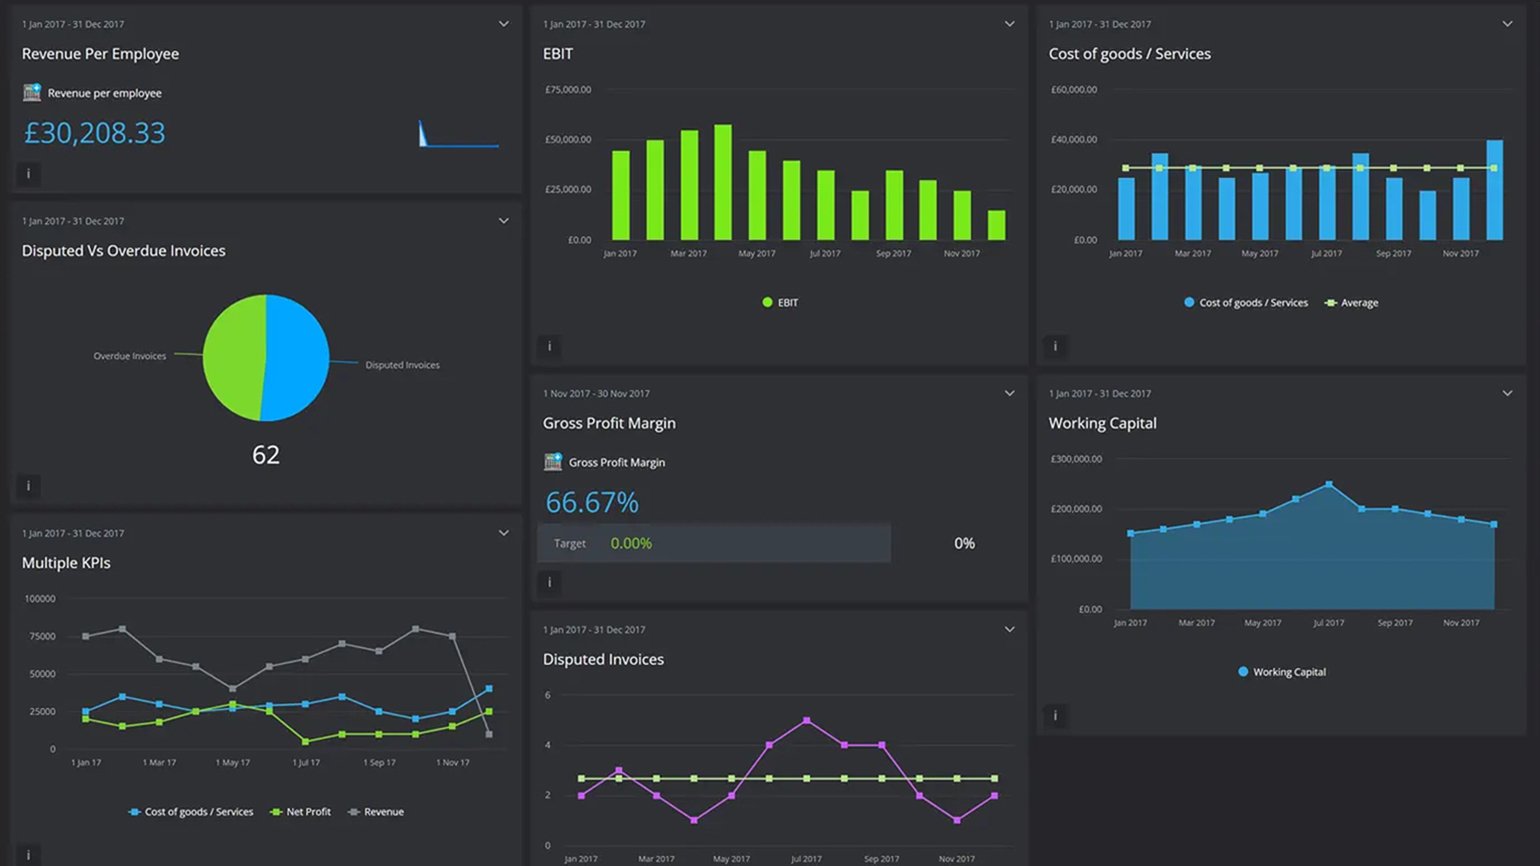Expand the Revenue Per Employee widget menu
The image size is (1540, 866).
pos(504,24)
